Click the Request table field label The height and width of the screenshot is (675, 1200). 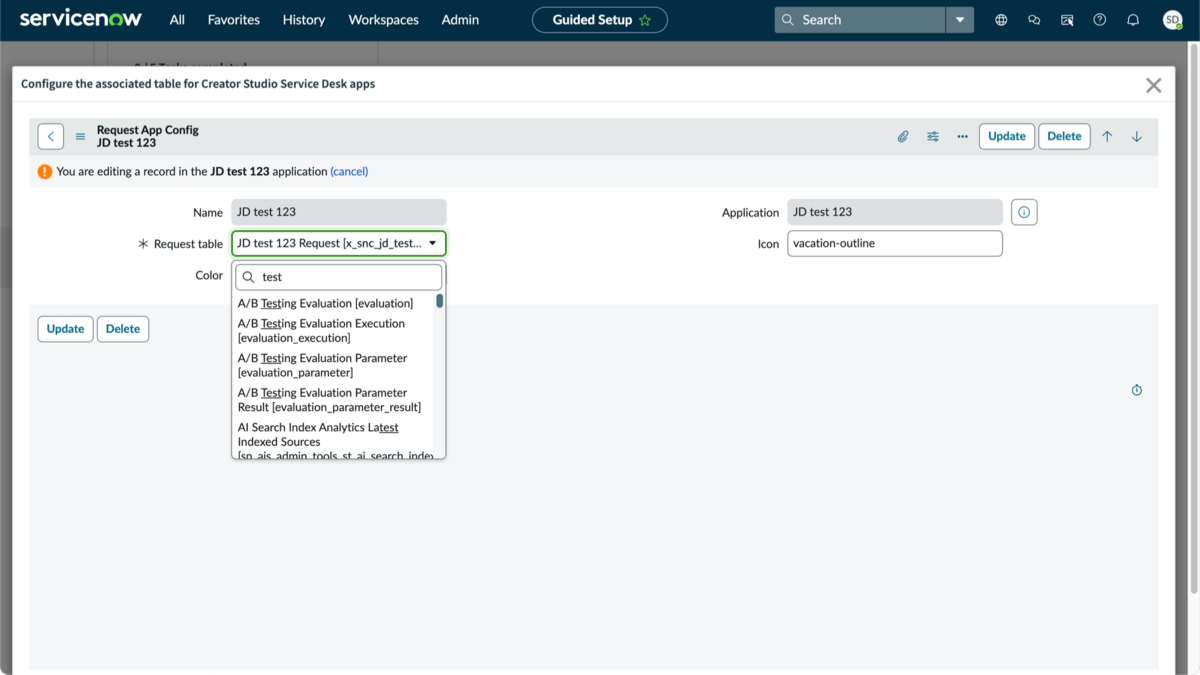coord(188,244)
